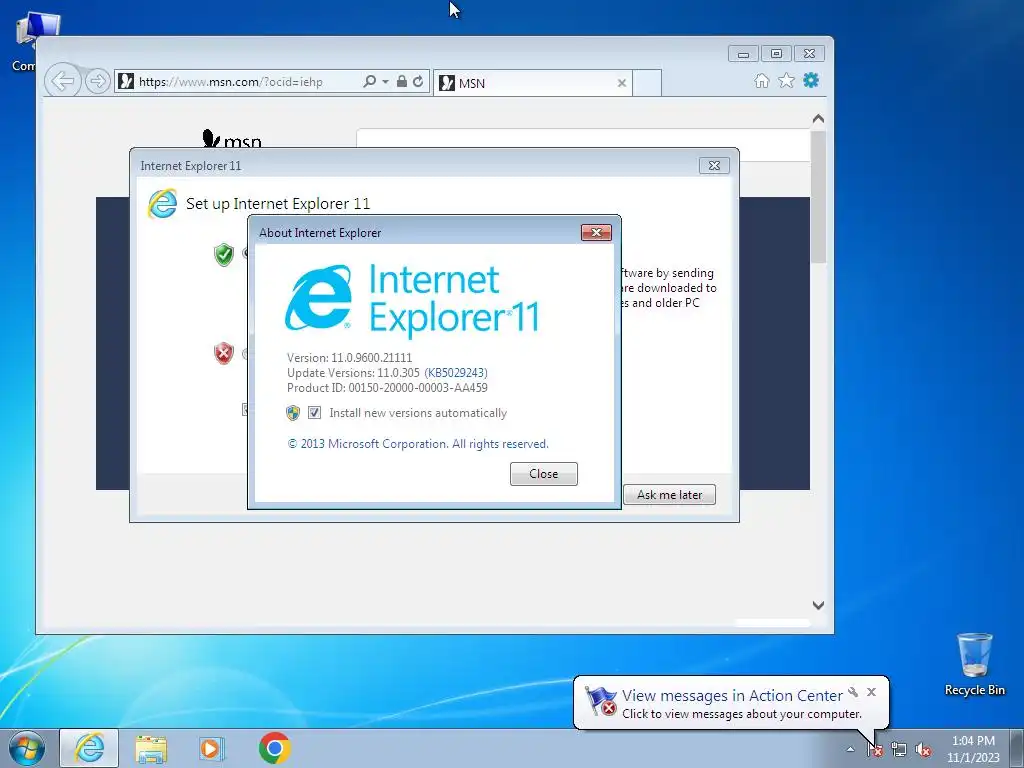Click the page scroll up arrow
This screenshot has height=768, width=1024.
pyautogui.click(x=818, y=119)
